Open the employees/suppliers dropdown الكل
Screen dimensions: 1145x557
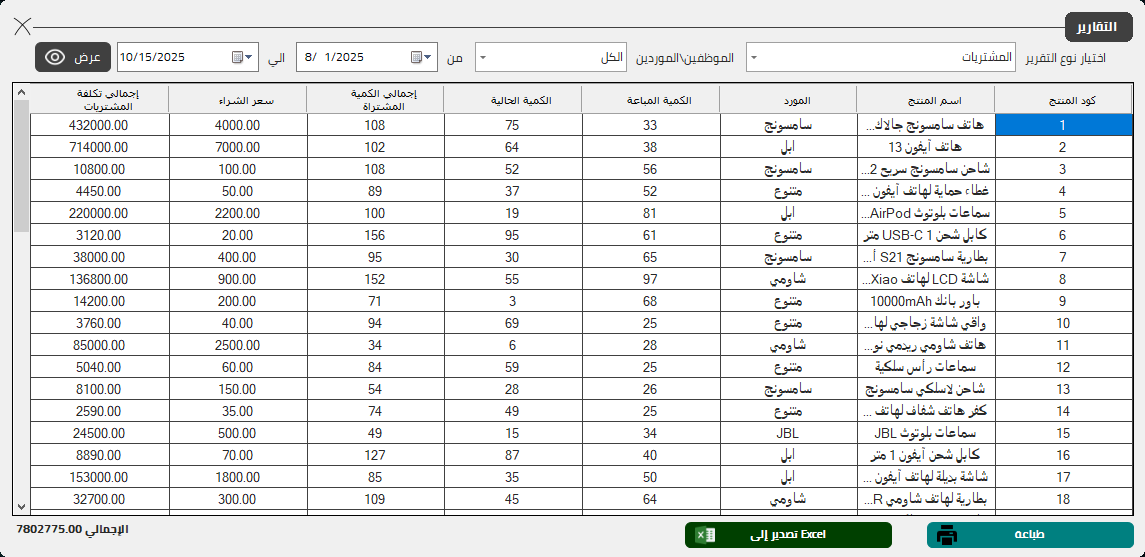[551, 57]
